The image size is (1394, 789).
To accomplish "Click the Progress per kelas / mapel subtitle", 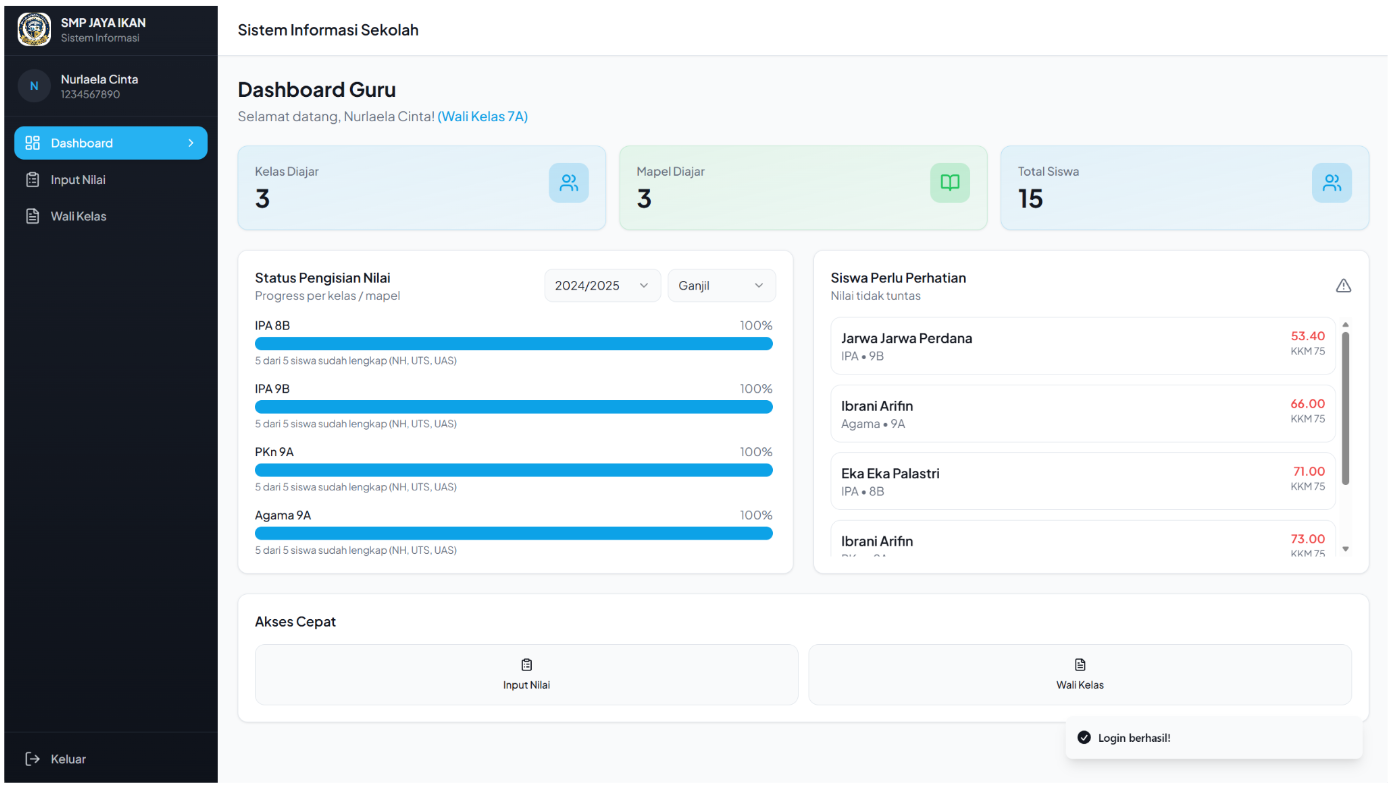I will [x=327, y=296].
